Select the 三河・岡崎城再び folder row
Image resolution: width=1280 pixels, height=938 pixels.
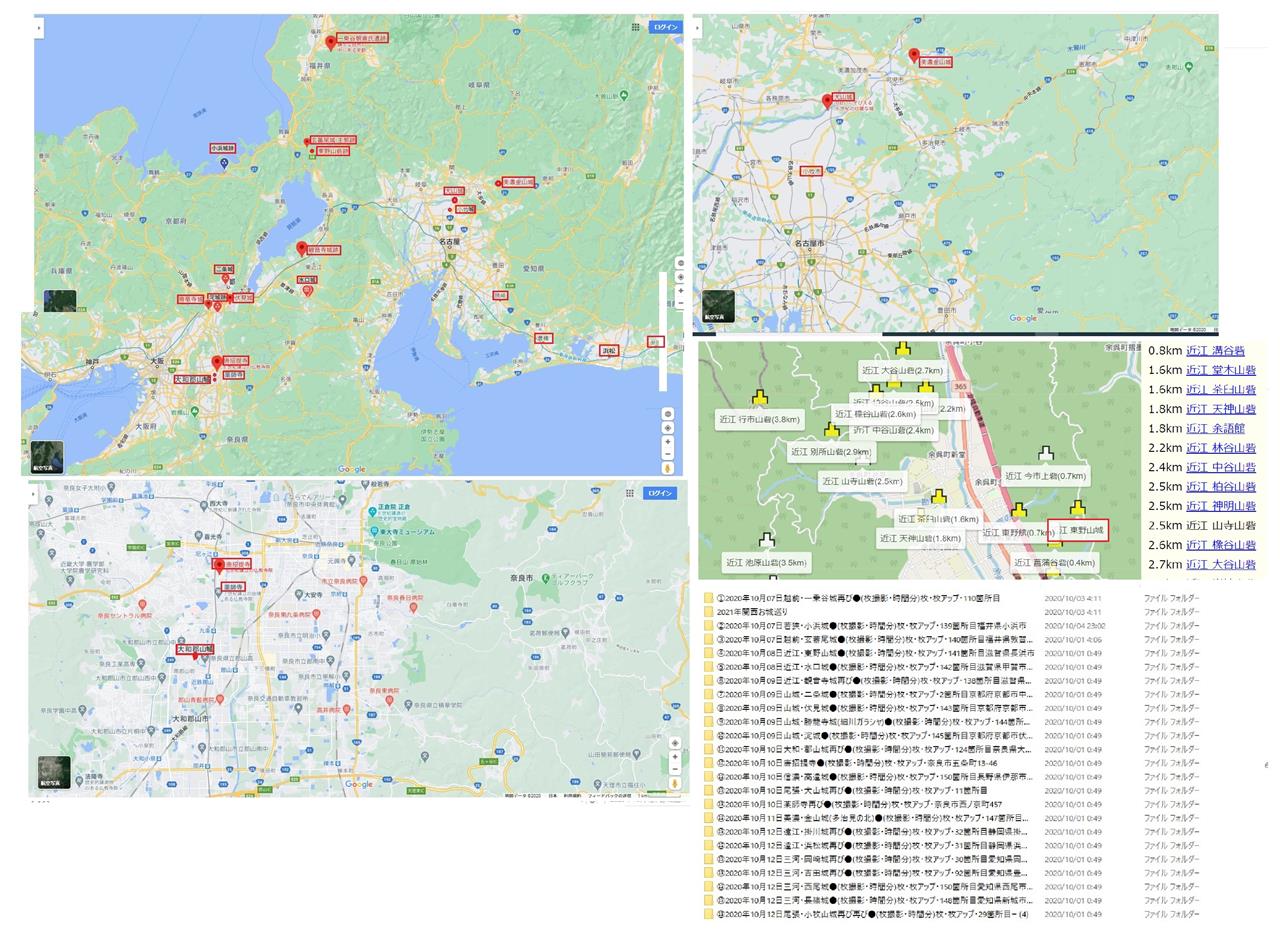pyautogui.click(x=950, y=859)
